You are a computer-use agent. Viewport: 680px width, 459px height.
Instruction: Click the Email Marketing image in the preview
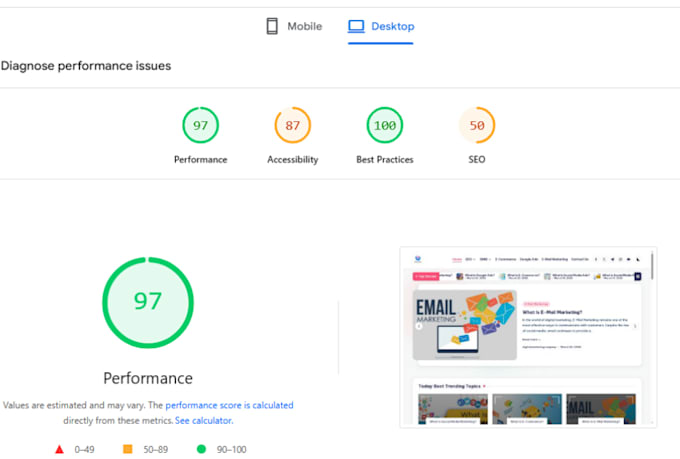[x=465, y=325]
